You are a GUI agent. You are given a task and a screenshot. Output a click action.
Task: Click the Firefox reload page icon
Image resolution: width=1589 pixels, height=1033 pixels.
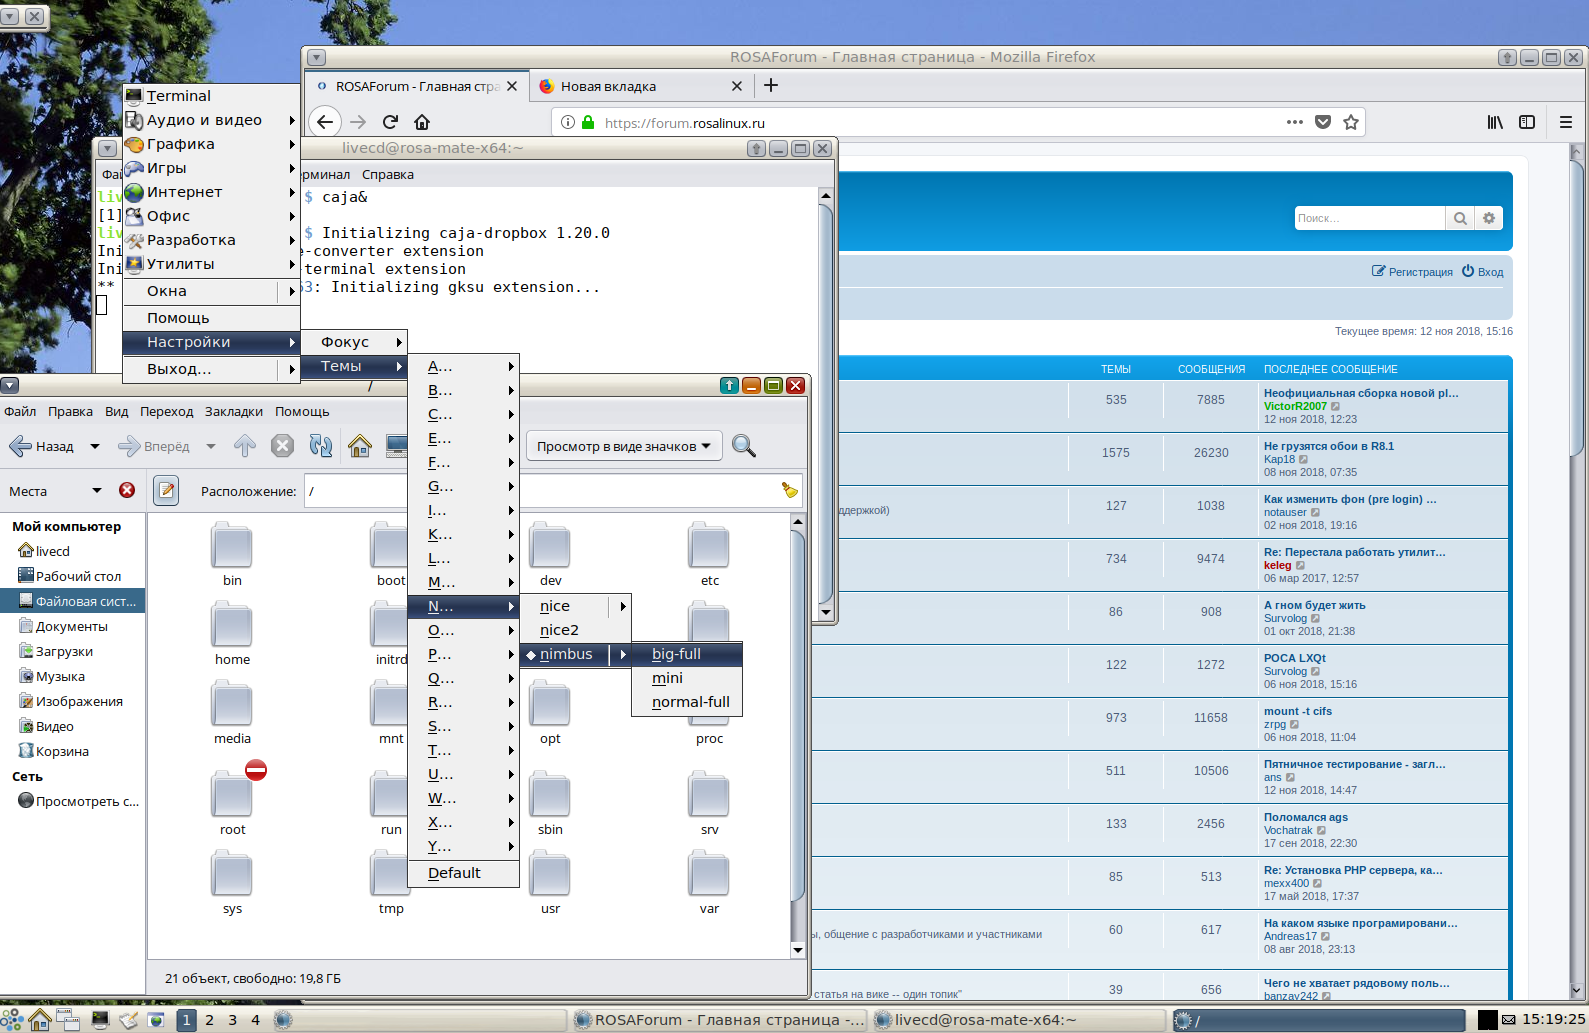(x=390, y=122)
